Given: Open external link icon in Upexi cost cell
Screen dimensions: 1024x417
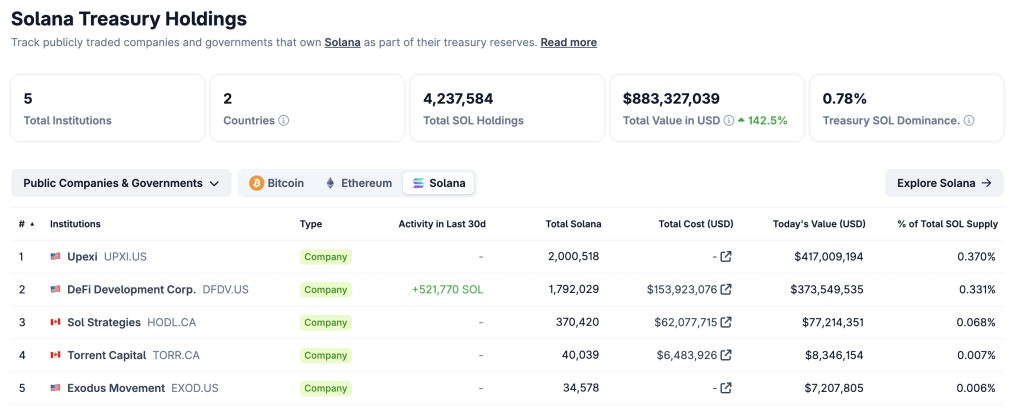Looking at the screenshot, I should (x=726, y=257).
